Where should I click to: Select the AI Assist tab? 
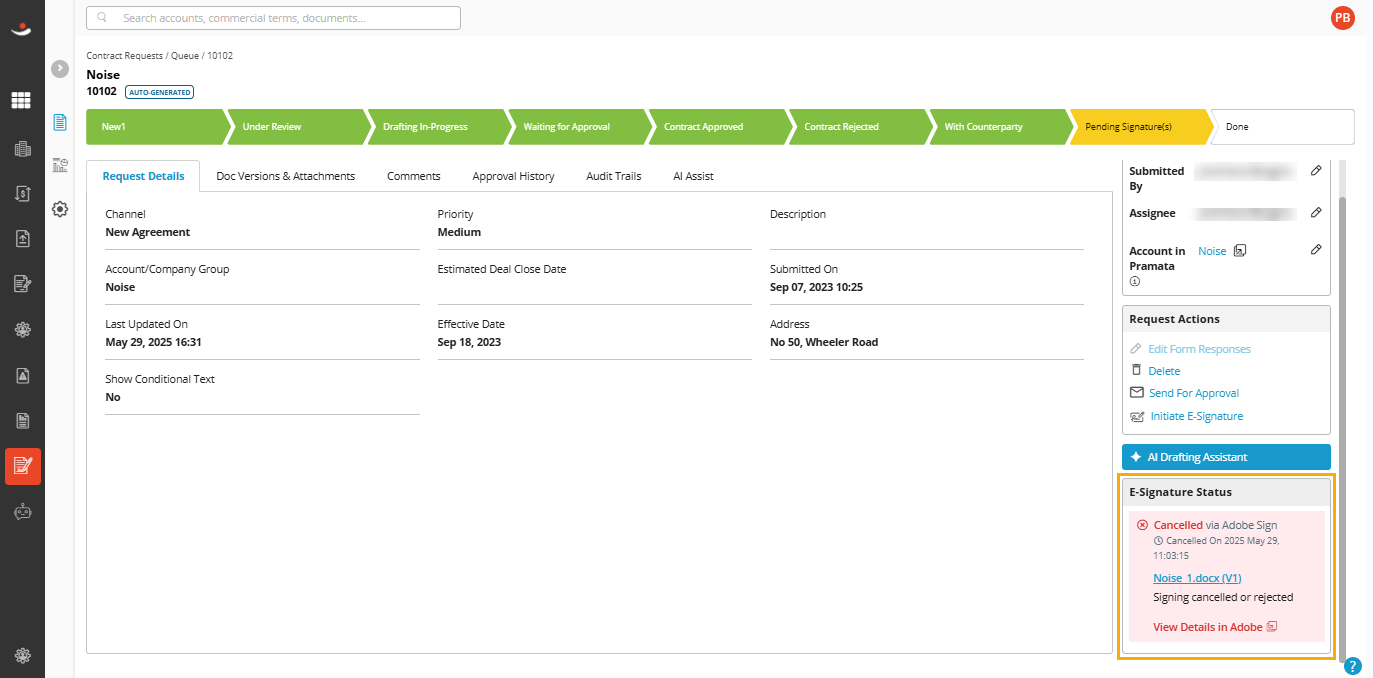click(x=693, y=176)
